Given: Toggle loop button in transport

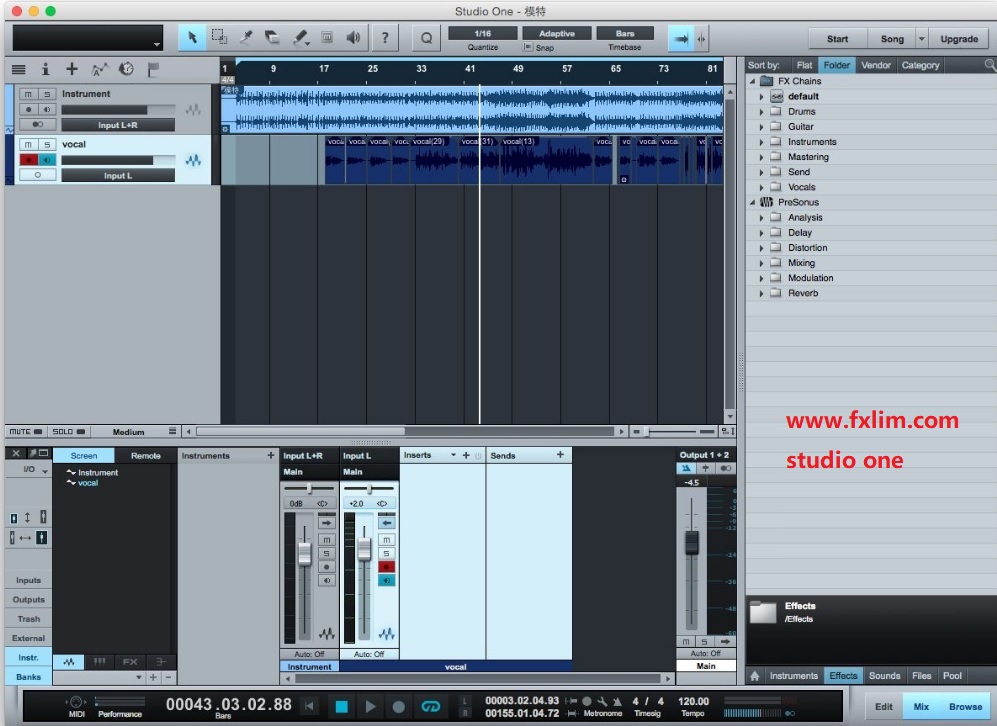Looking at the screenshot, I should (x=430, y=706).
